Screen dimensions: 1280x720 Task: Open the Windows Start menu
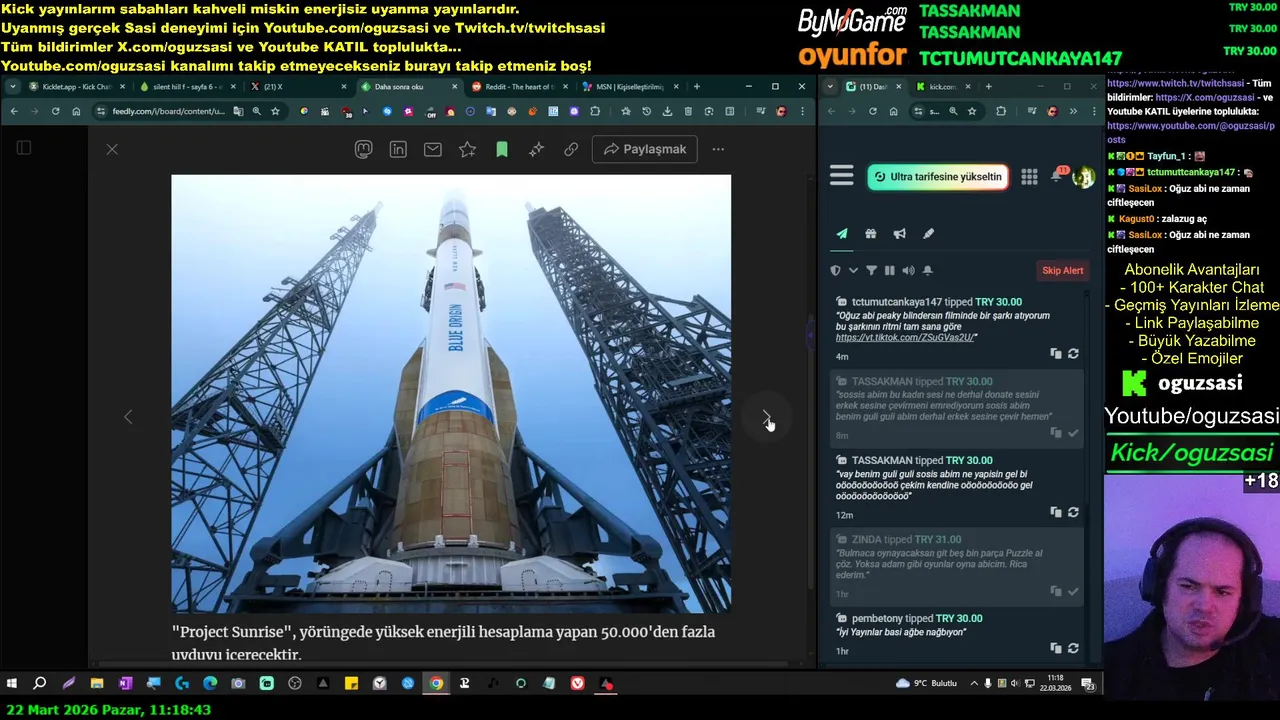(x=12, y=684)
